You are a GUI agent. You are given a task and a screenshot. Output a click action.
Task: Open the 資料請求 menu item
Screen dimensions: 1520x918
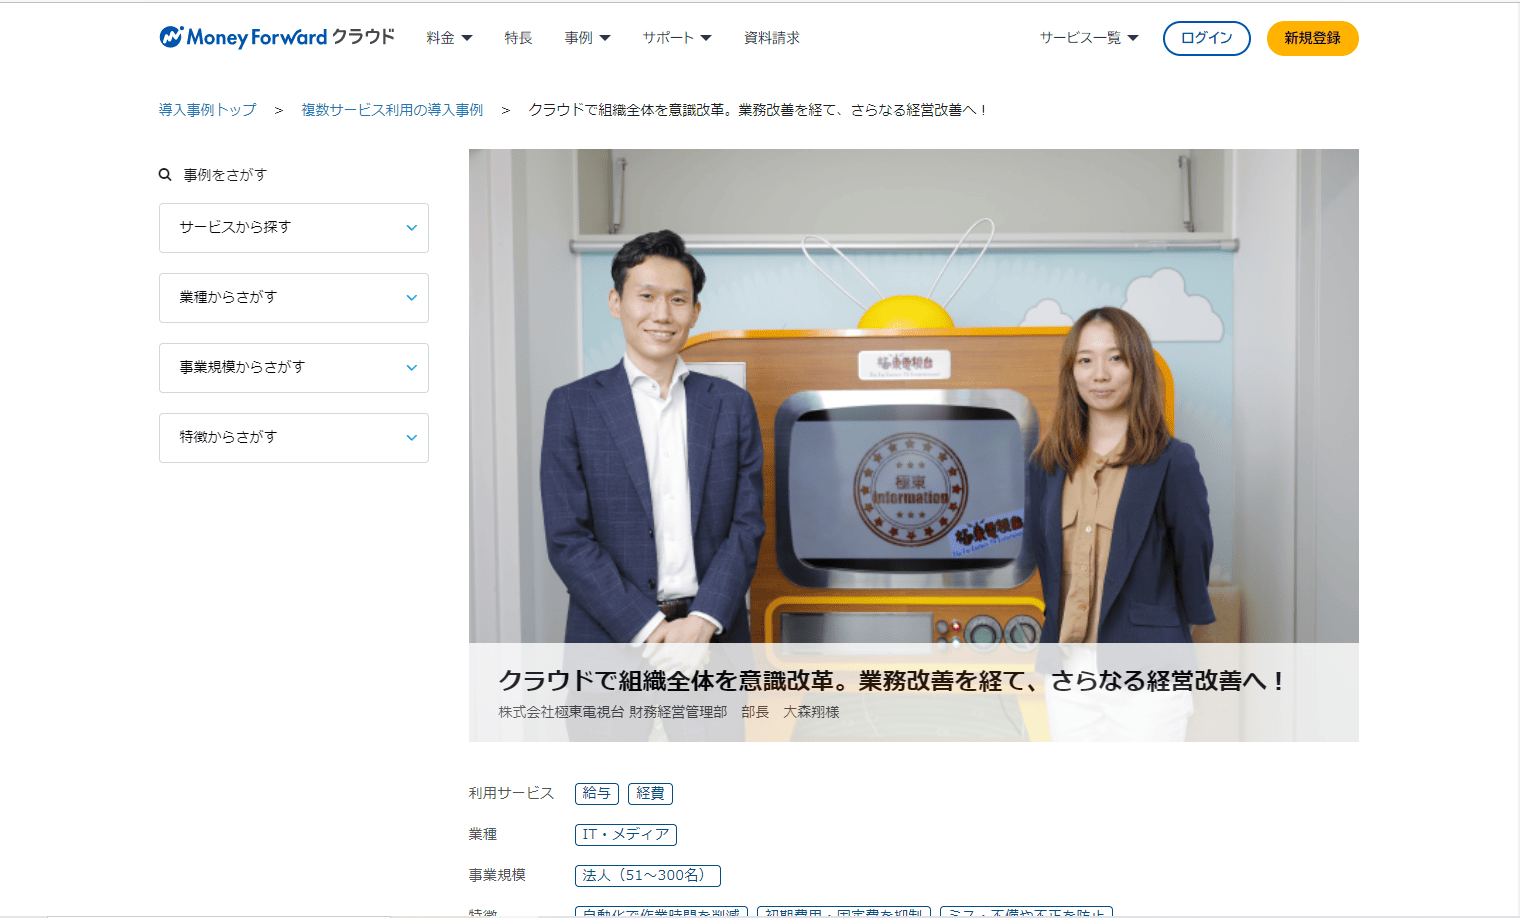pos(772,38)
